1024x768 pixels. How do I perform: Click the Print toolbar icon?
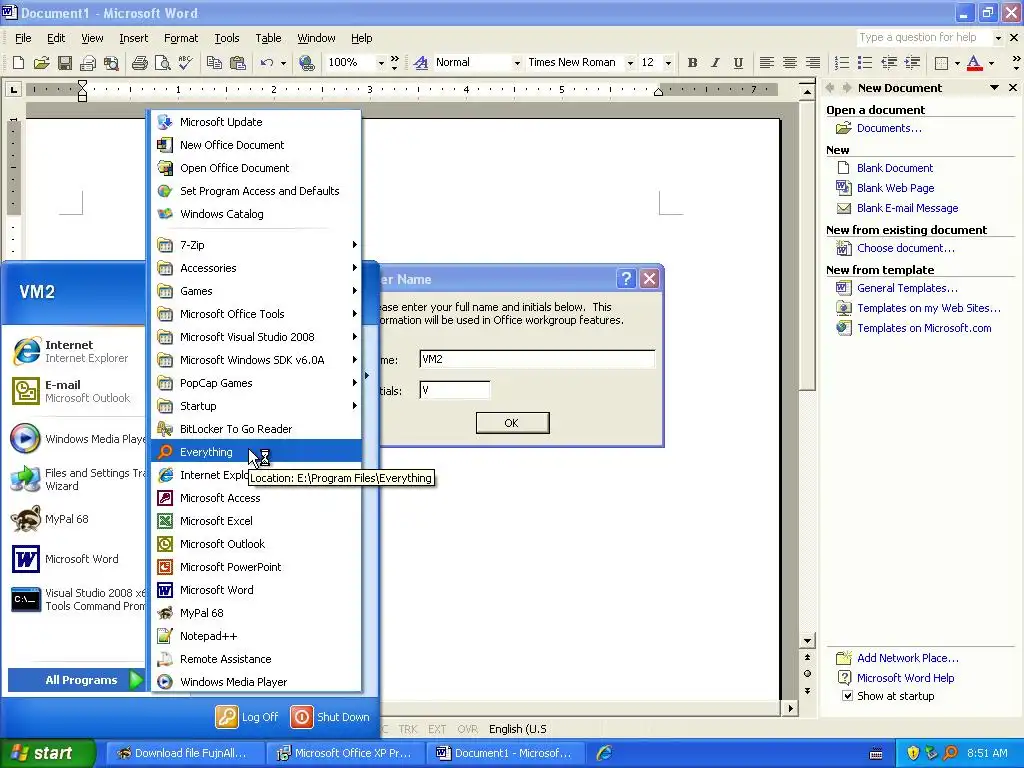[x=139, y=63]
